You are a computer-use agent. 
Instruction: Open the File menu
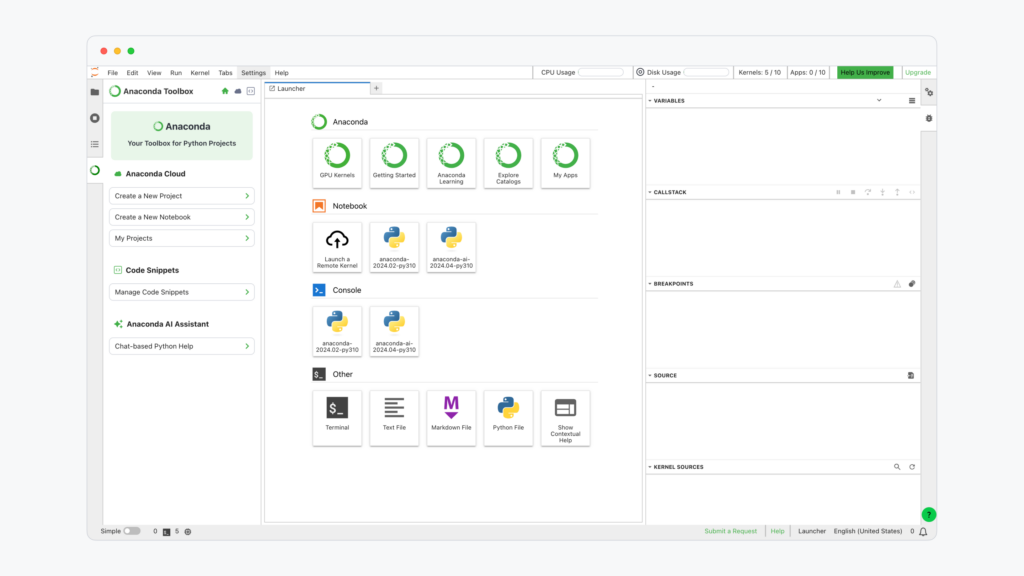(112, 73)
